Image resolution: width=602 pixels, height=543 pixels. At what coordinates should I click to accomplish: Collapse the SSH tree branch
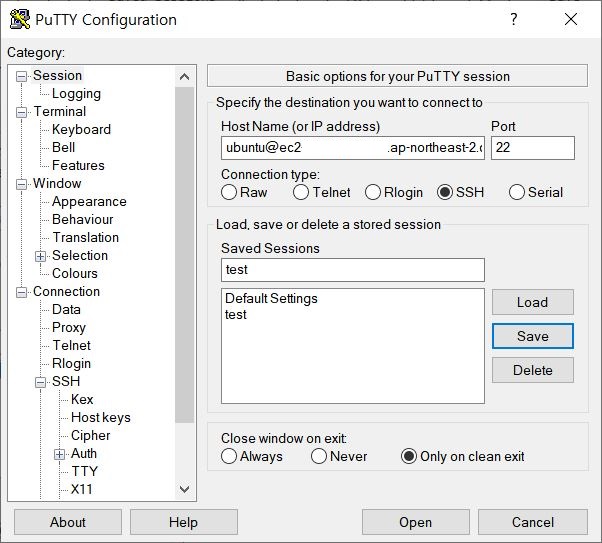coord(41,382)
